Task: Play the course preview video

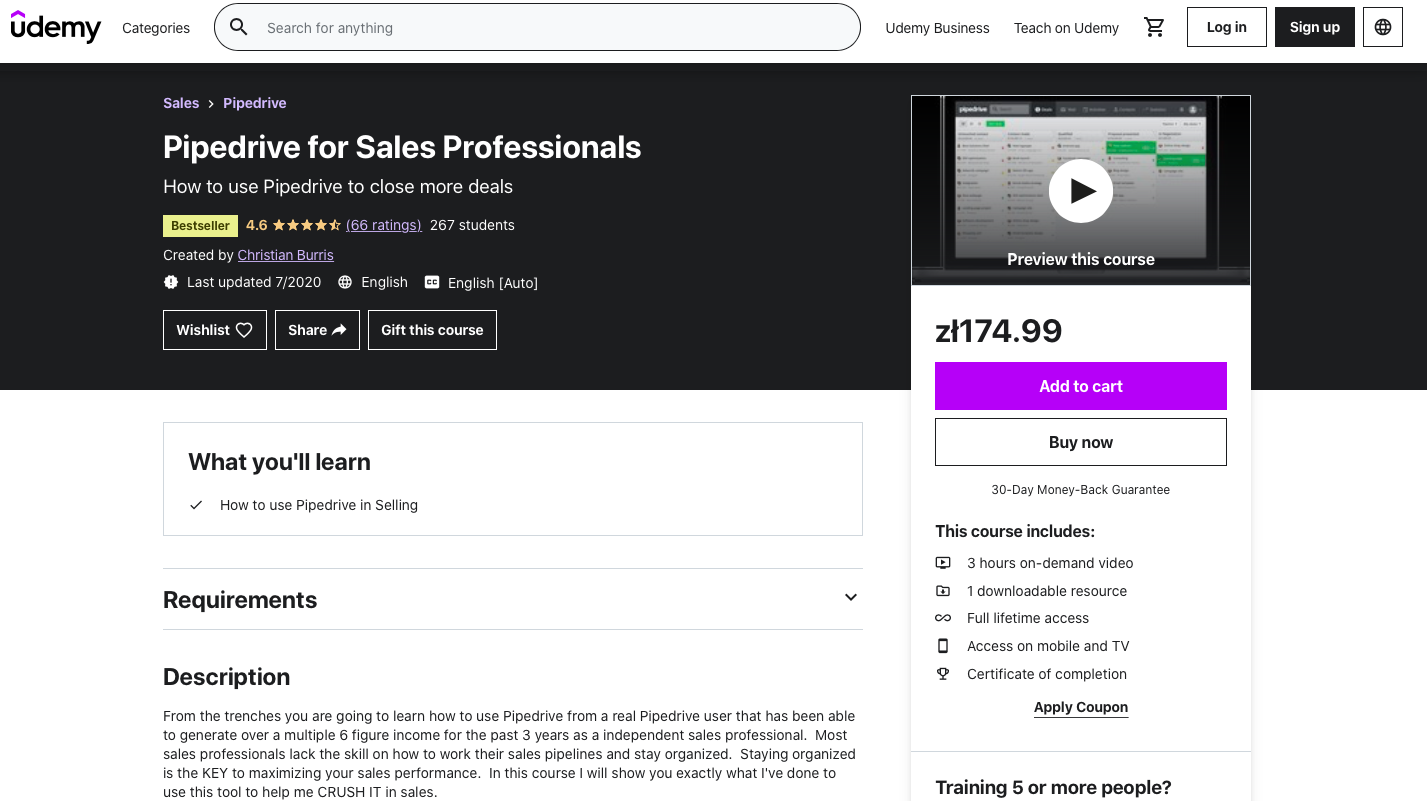Action: click(1081, 190)
